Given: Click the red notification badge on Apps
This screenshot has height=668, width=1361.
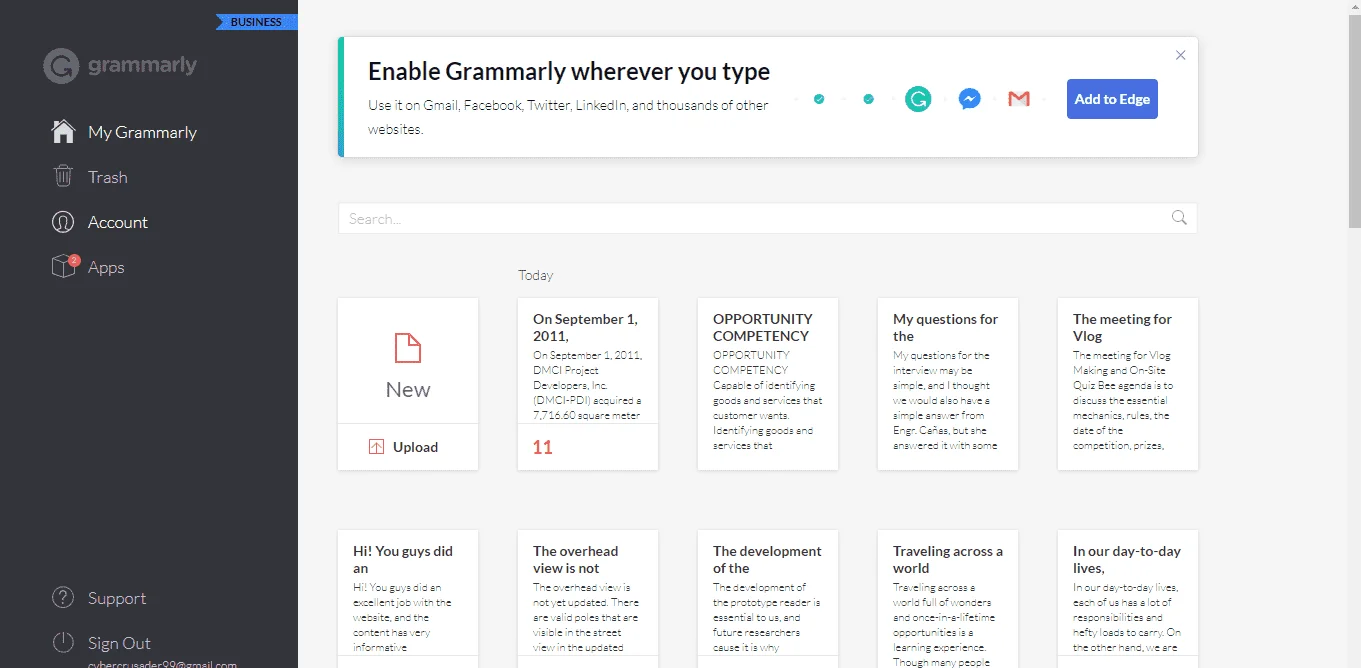Looking at the screenshot, I should [74, 260].
